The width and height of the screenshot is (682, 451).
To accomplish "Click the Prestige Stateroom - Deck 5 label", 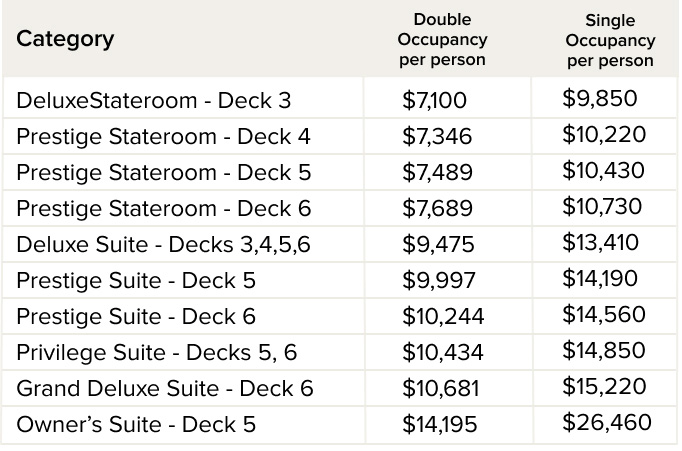I will click(x=163, y=172).
